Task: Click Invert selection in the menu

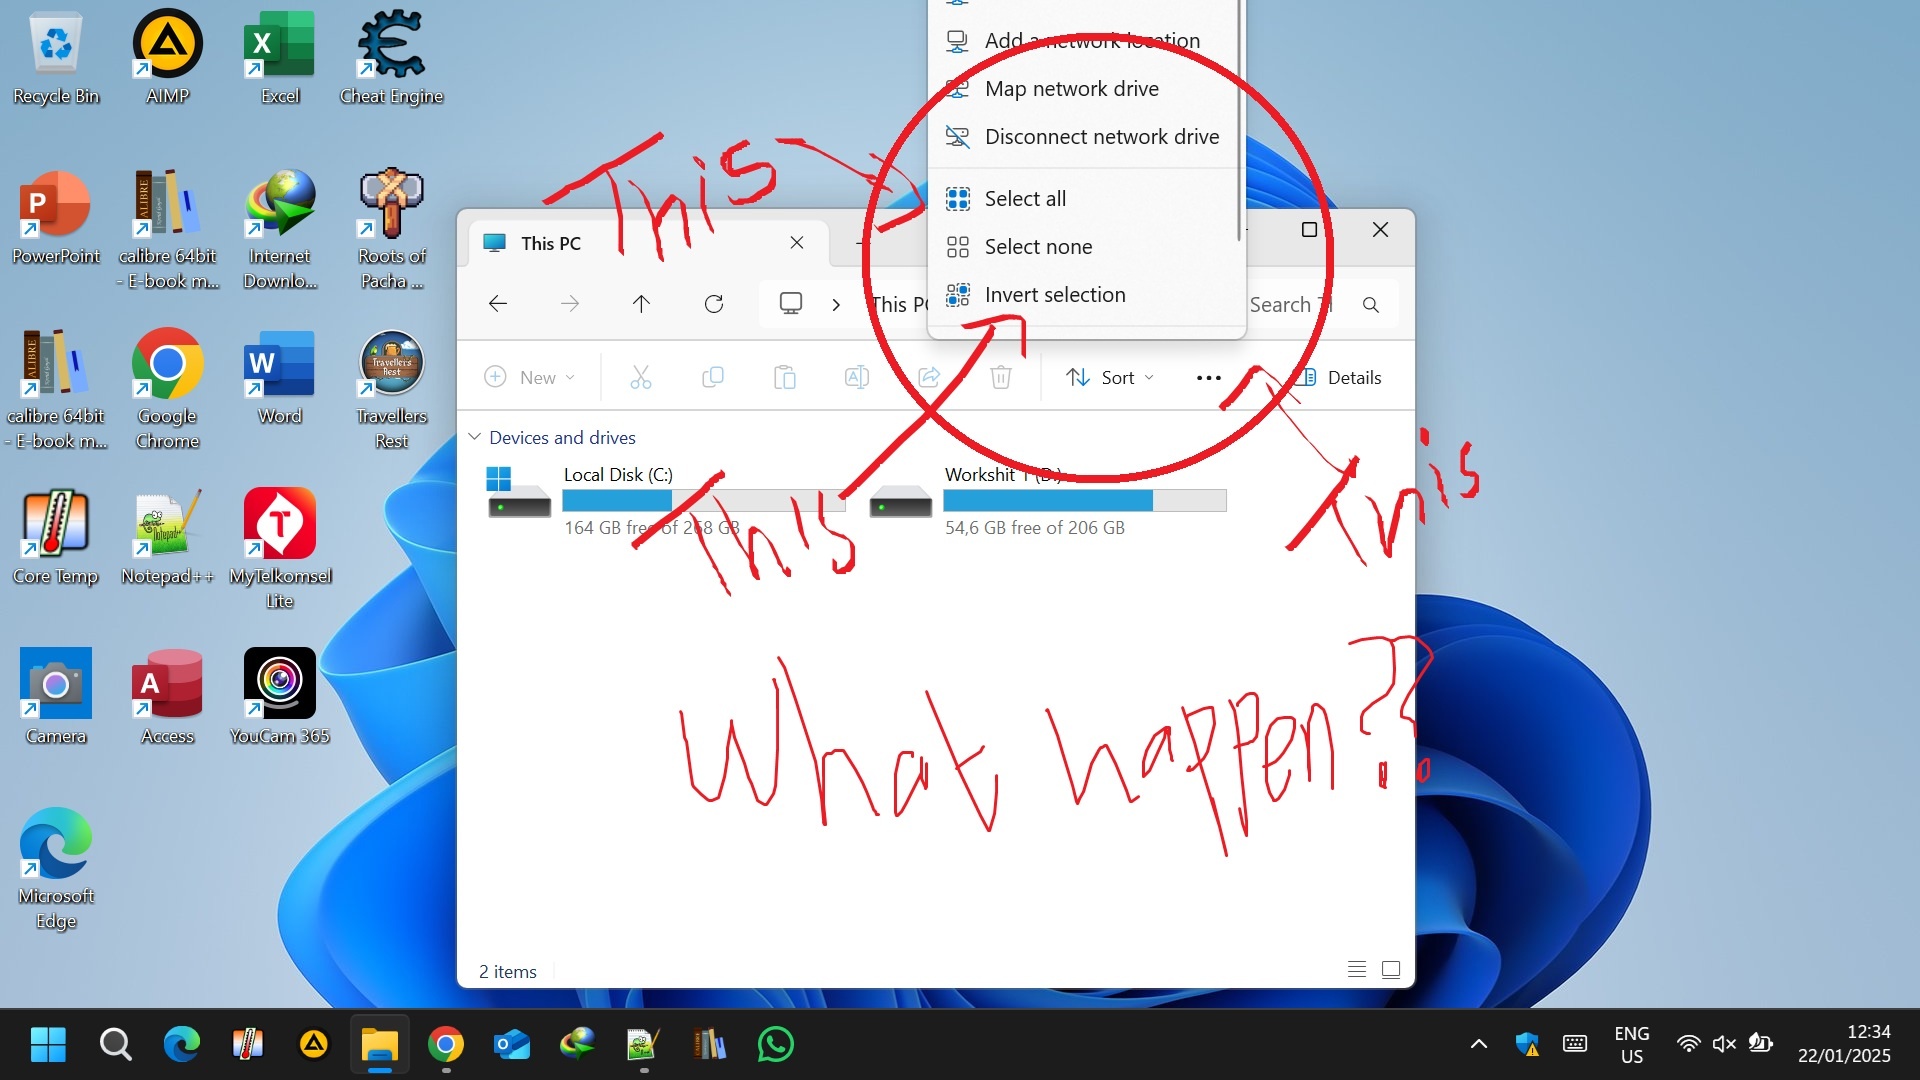Action: [x=1086, y=295]
